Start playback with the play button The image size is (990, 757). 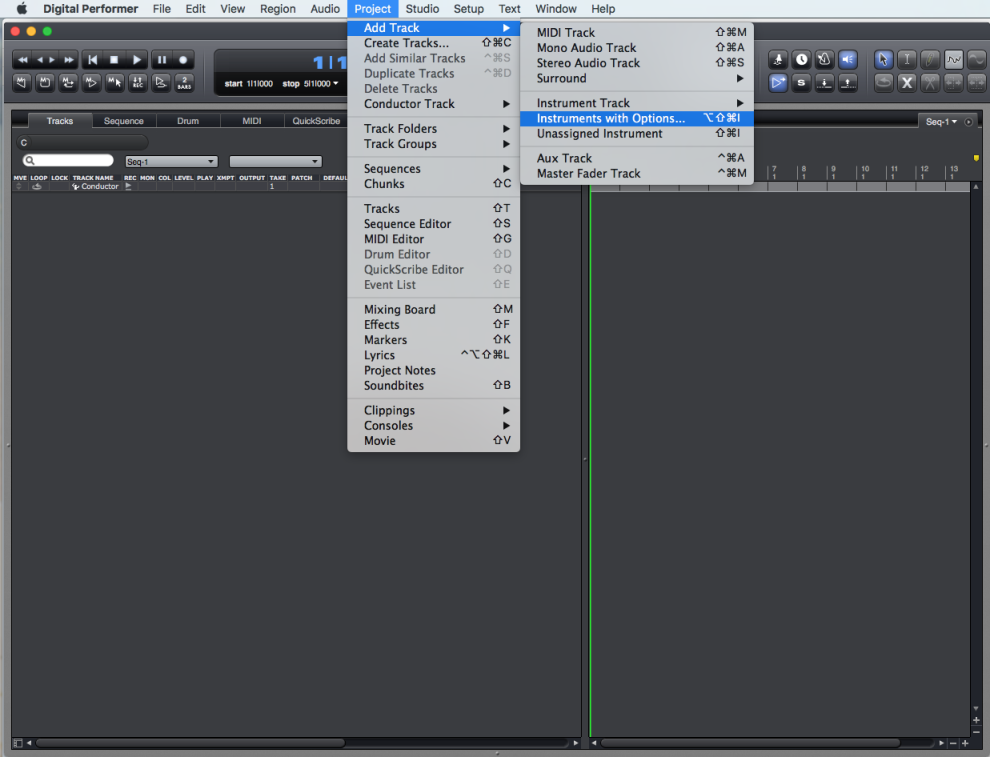136,60
